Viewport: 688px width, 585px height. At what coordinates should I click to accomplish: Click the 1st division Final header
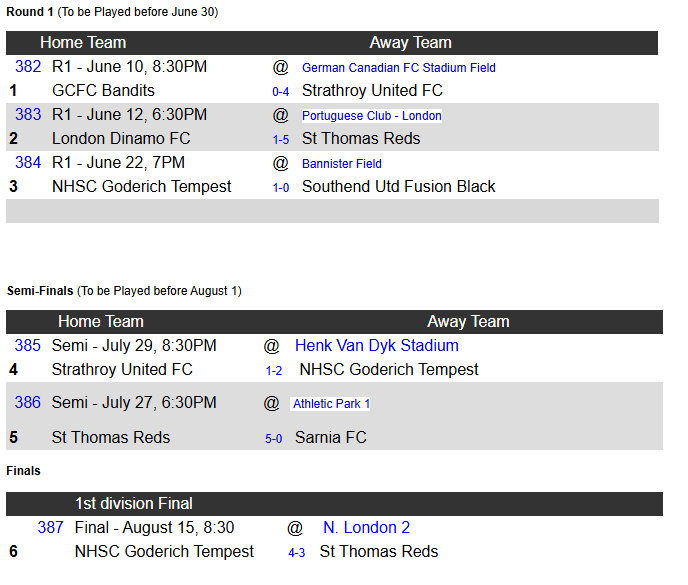pos(134,504)
